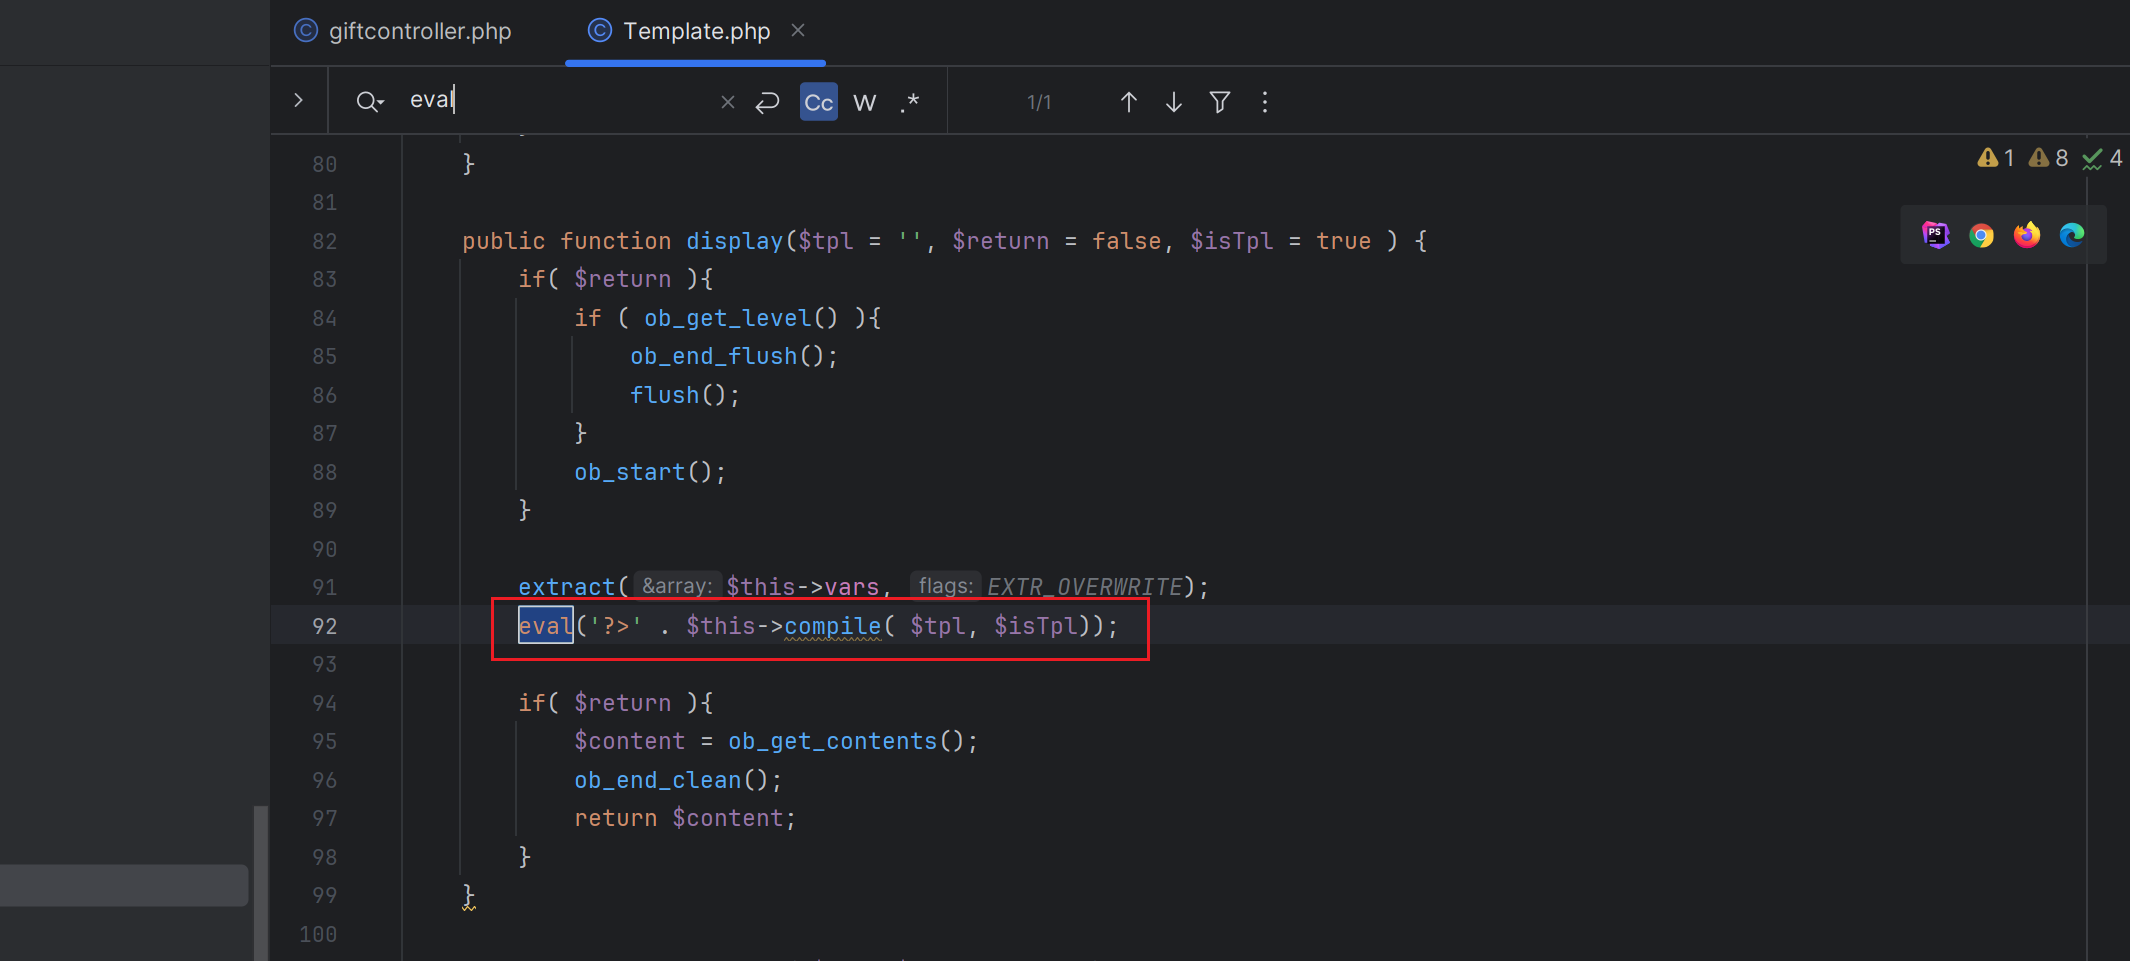Viewport: 2130px width, 961px height.
Task: Click the eval call on line 92
Action: coord(545,626)
